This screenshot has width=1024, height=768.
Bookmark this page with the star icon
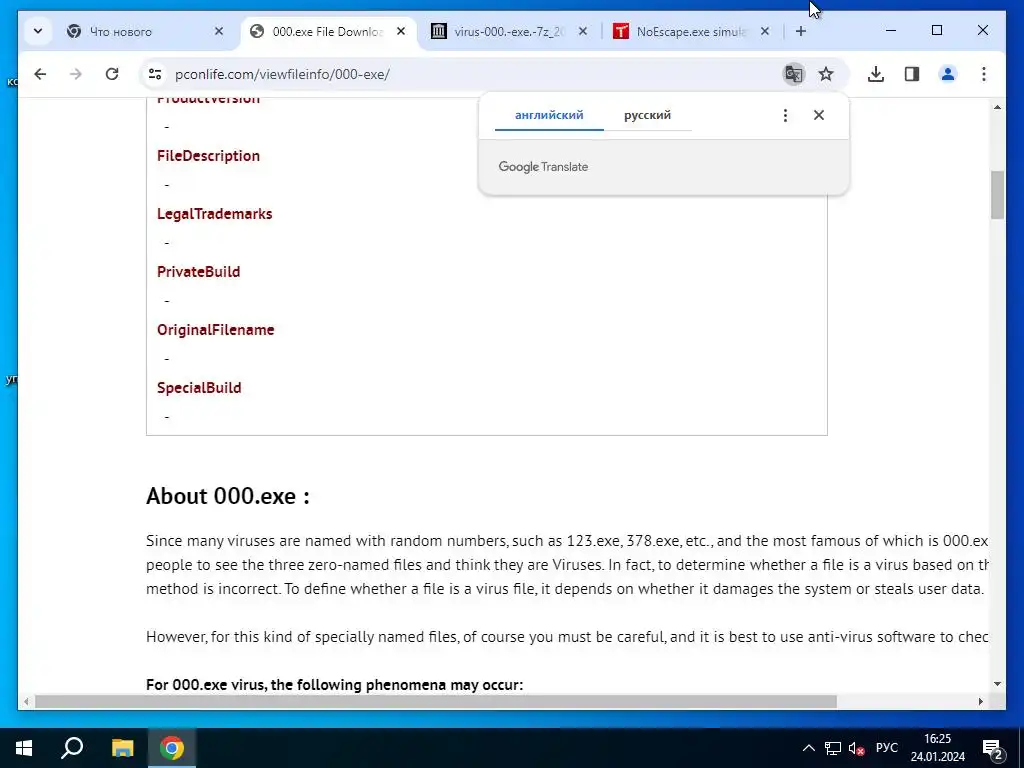click(826, 74)
